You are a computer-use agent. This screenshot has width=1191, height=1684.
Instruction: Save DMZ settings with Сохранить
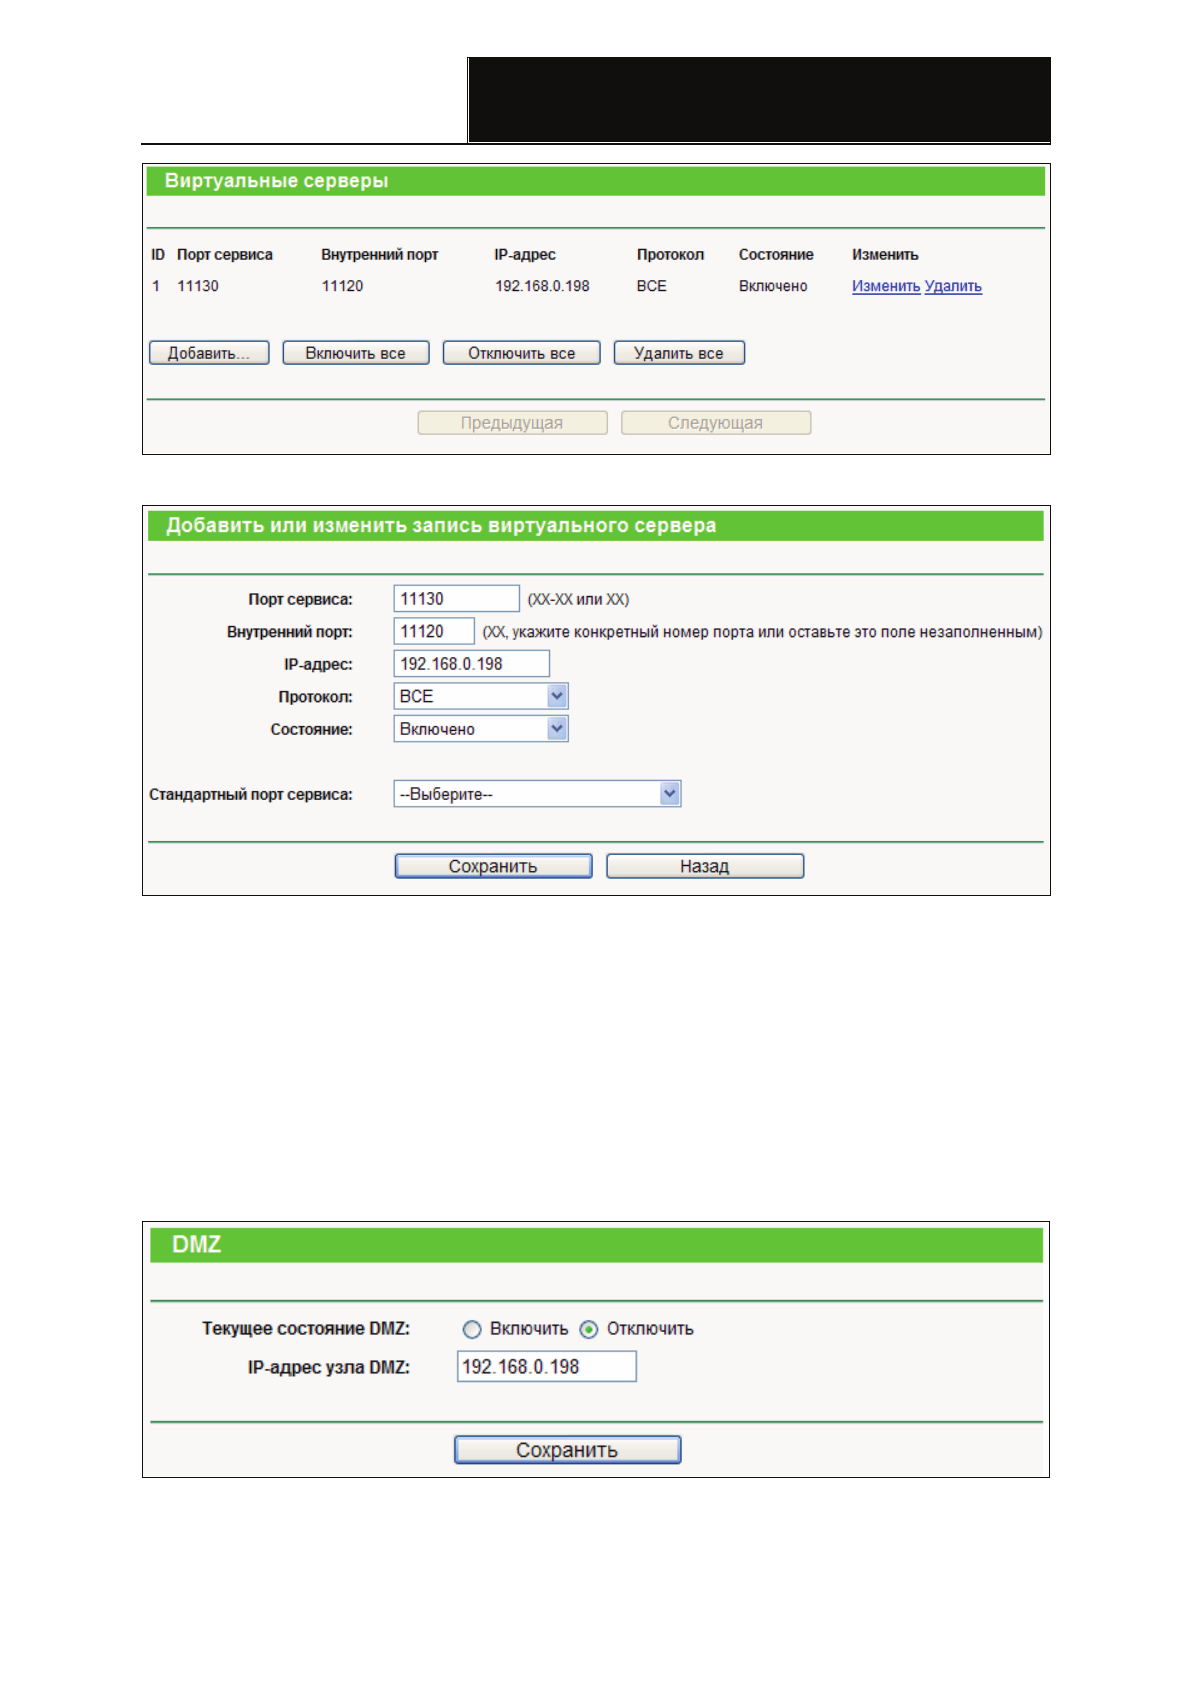(567, 1450)
